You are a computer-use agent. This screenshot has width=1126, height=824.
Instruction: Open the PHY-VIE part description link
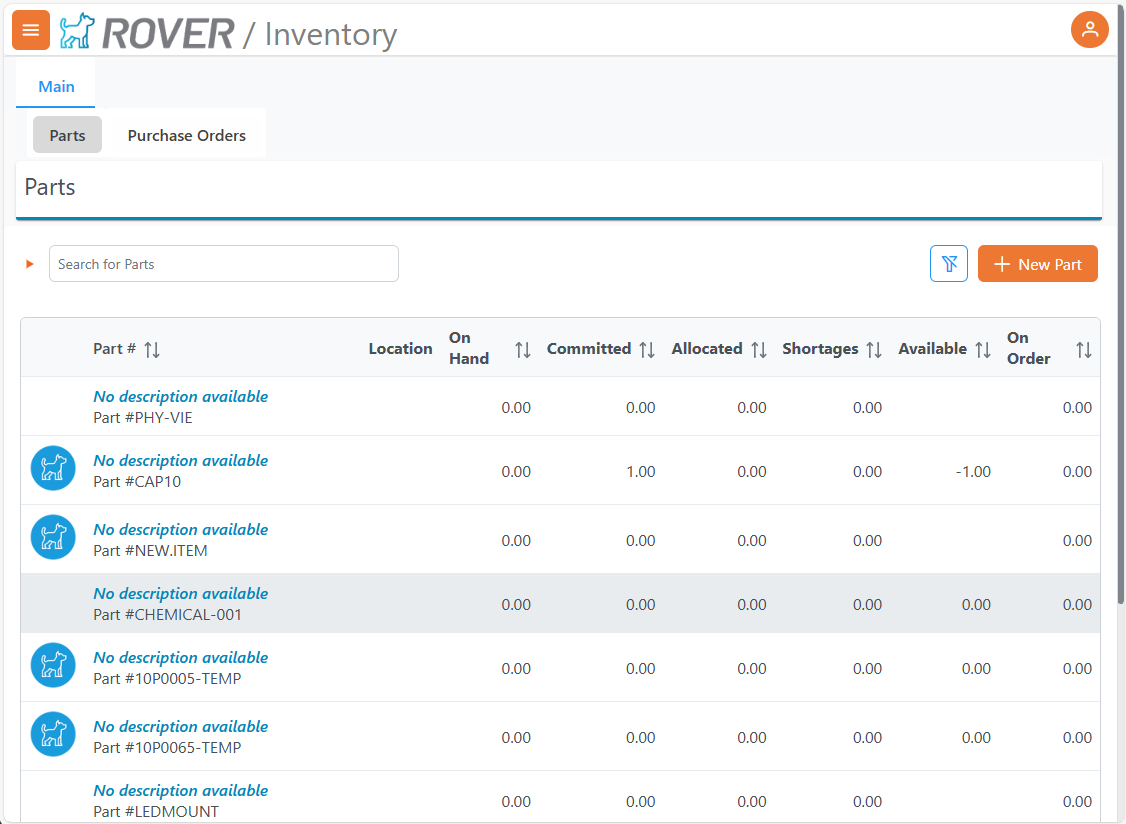[x=180, y=397]
